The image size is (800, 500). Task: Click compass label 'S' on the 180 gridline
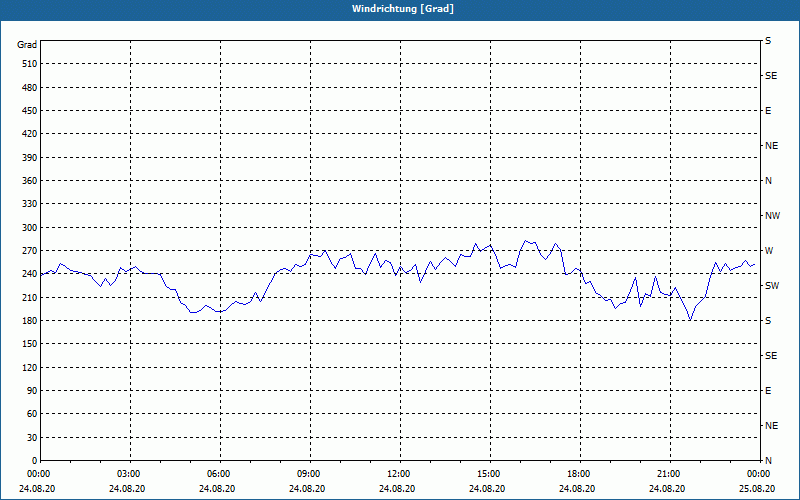(x=768, y=321)
